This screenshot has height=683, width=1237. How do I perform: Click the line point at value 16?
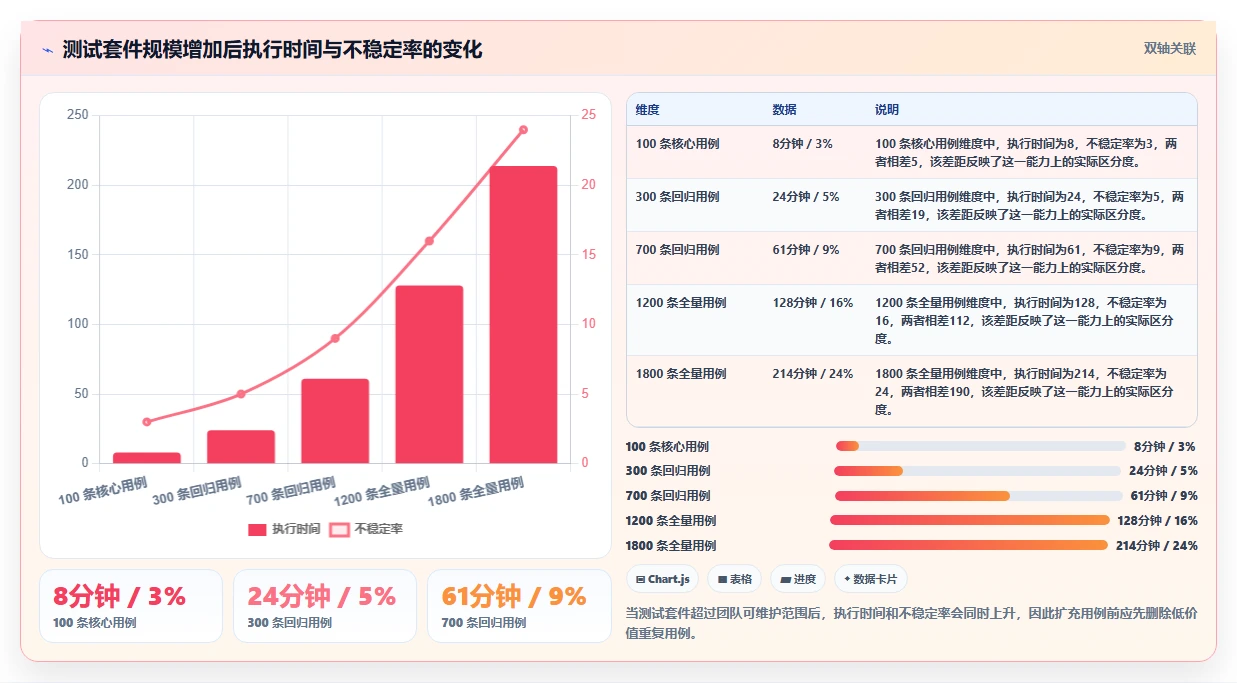point(429,241)
